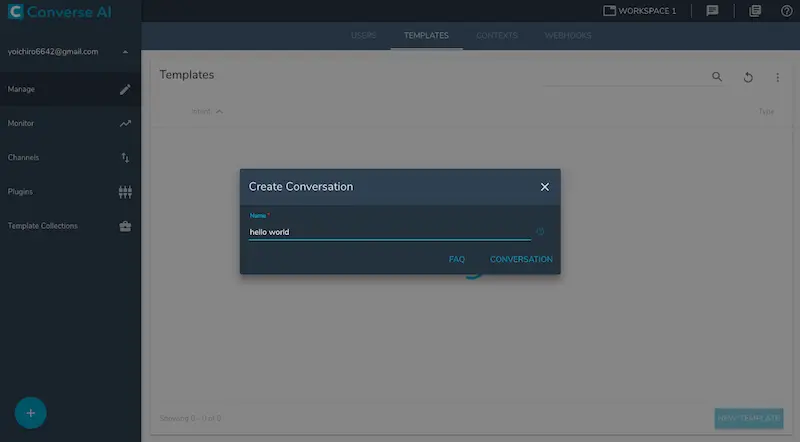Click the New Template button
Image resolution: width=800 pixels, height=442 pixels.
point(749,418)
